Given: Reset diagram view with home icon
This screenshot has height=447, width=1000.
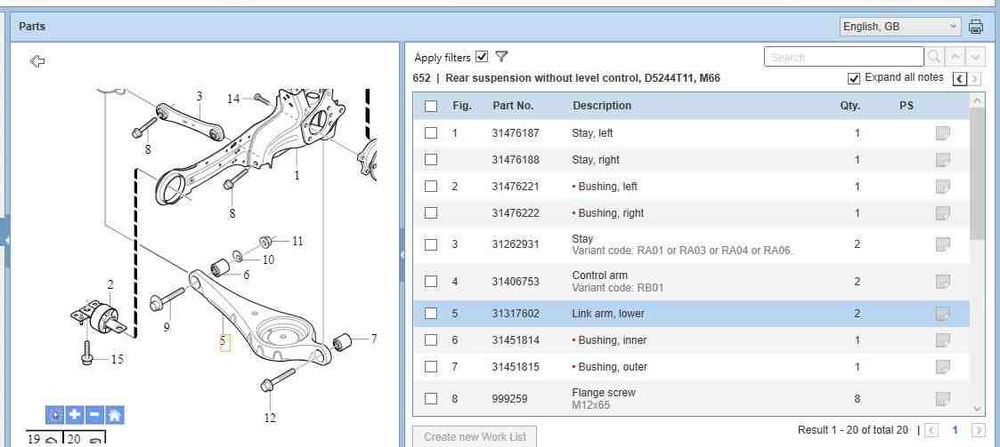Looking at the screenshot, I should click(114, 414).
